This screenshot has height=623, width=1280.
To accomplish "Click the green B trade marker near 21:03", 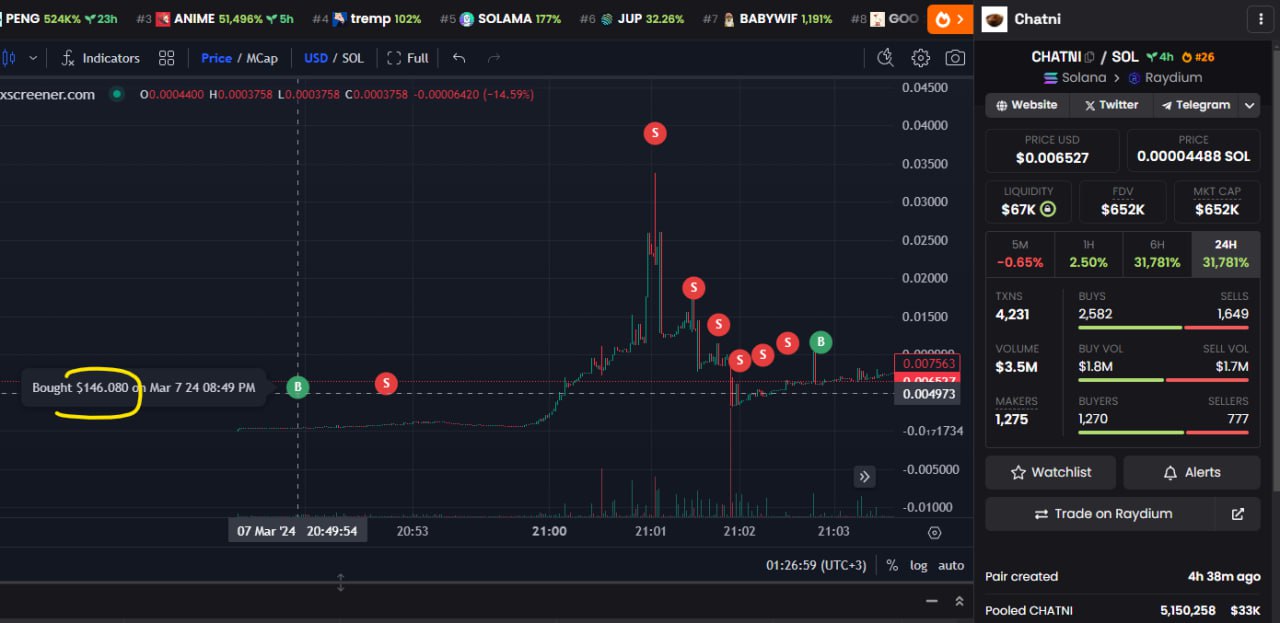I will point(821,342).
